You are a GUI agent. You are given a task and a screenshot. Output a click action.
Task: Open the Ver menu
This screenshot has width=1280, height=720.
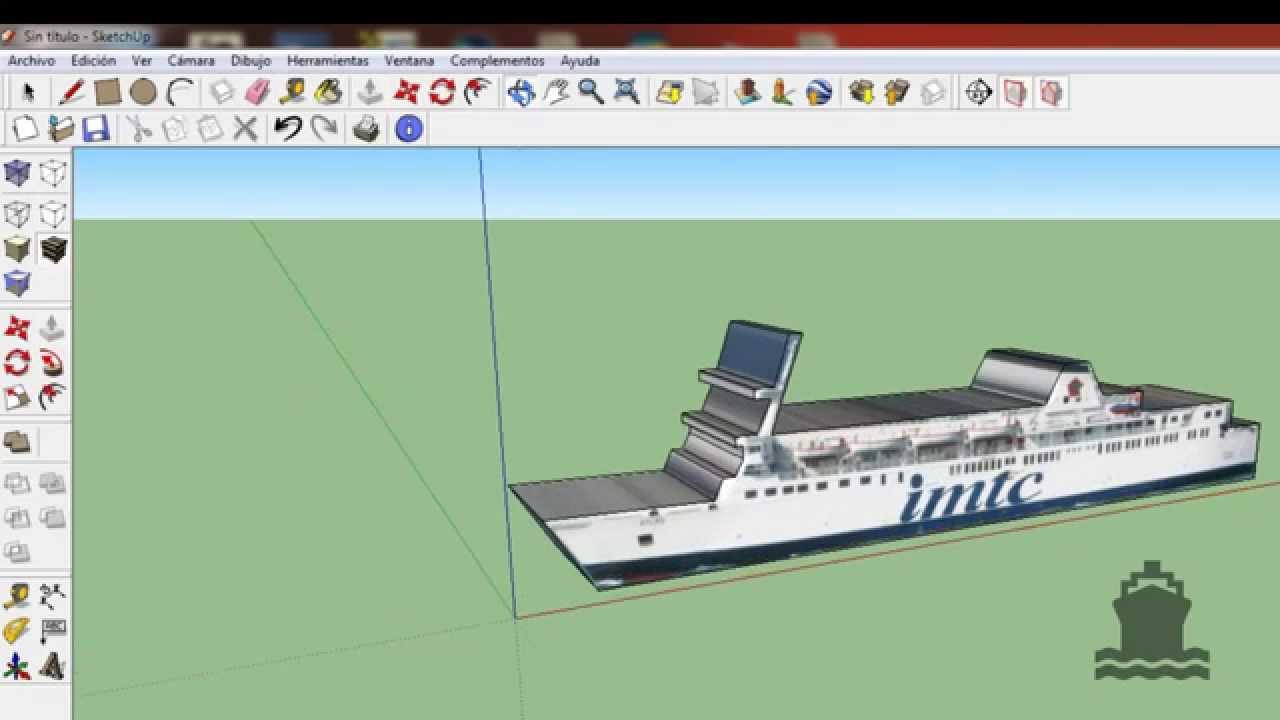click(x=142, y=60)
